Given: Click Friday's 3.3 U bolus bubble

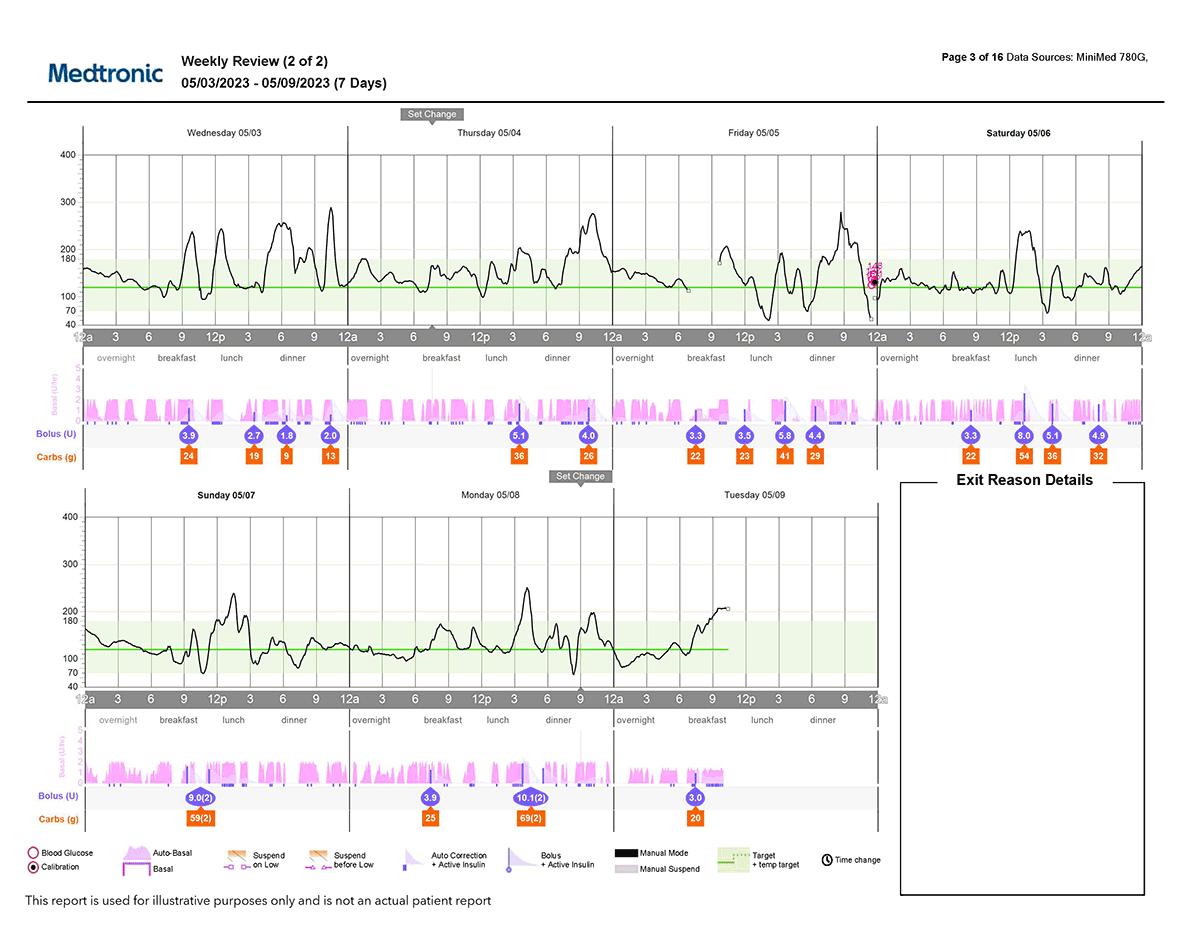Looking at the screenshot, I should pyautogui.click(x=696, y=436).
